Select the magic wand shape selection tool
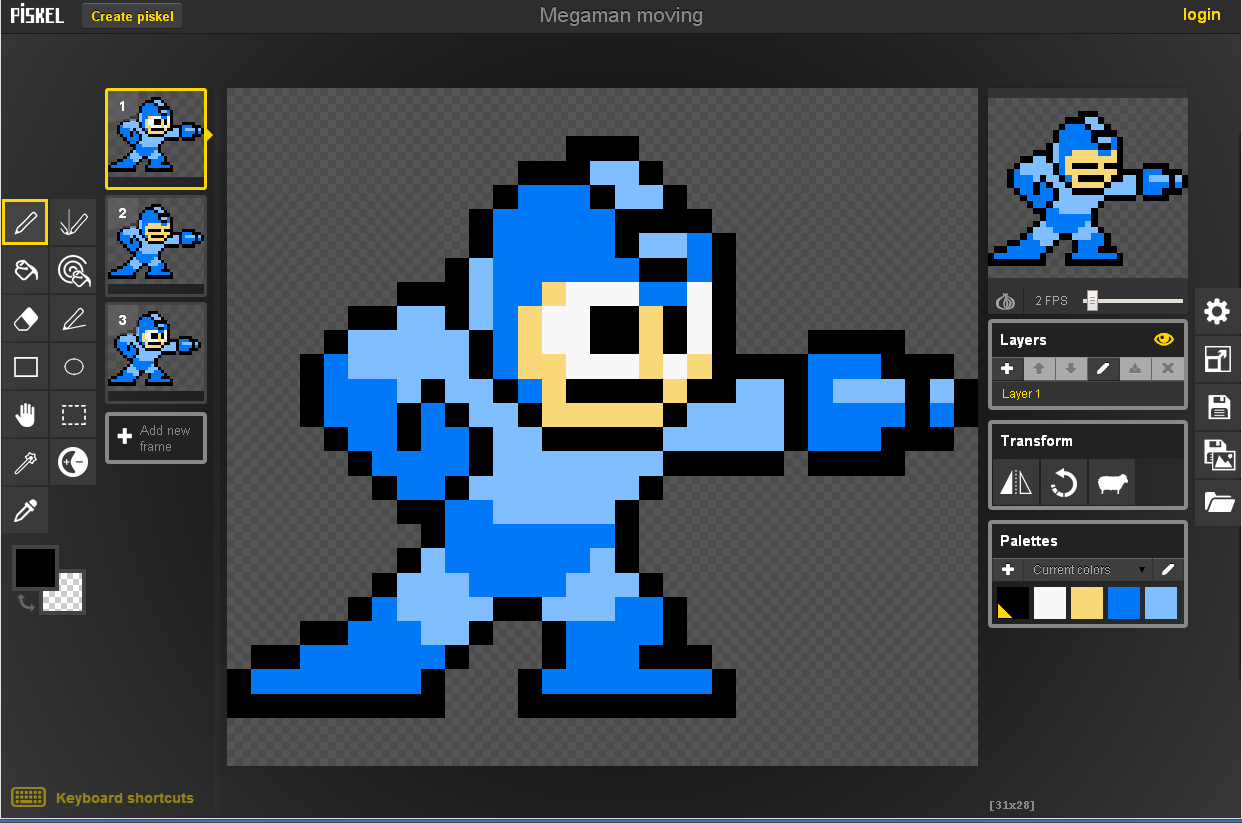Image resolution: width=1242 pixels, height=823 pixels. (25, 462)
